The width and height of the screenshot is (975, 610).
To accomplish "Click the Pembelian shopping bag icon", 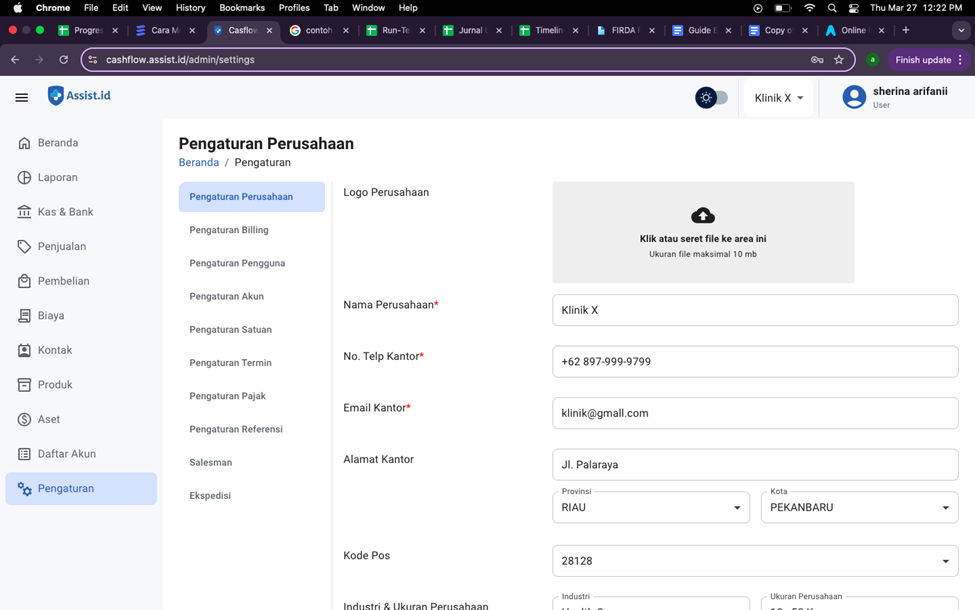I will 24,281.
